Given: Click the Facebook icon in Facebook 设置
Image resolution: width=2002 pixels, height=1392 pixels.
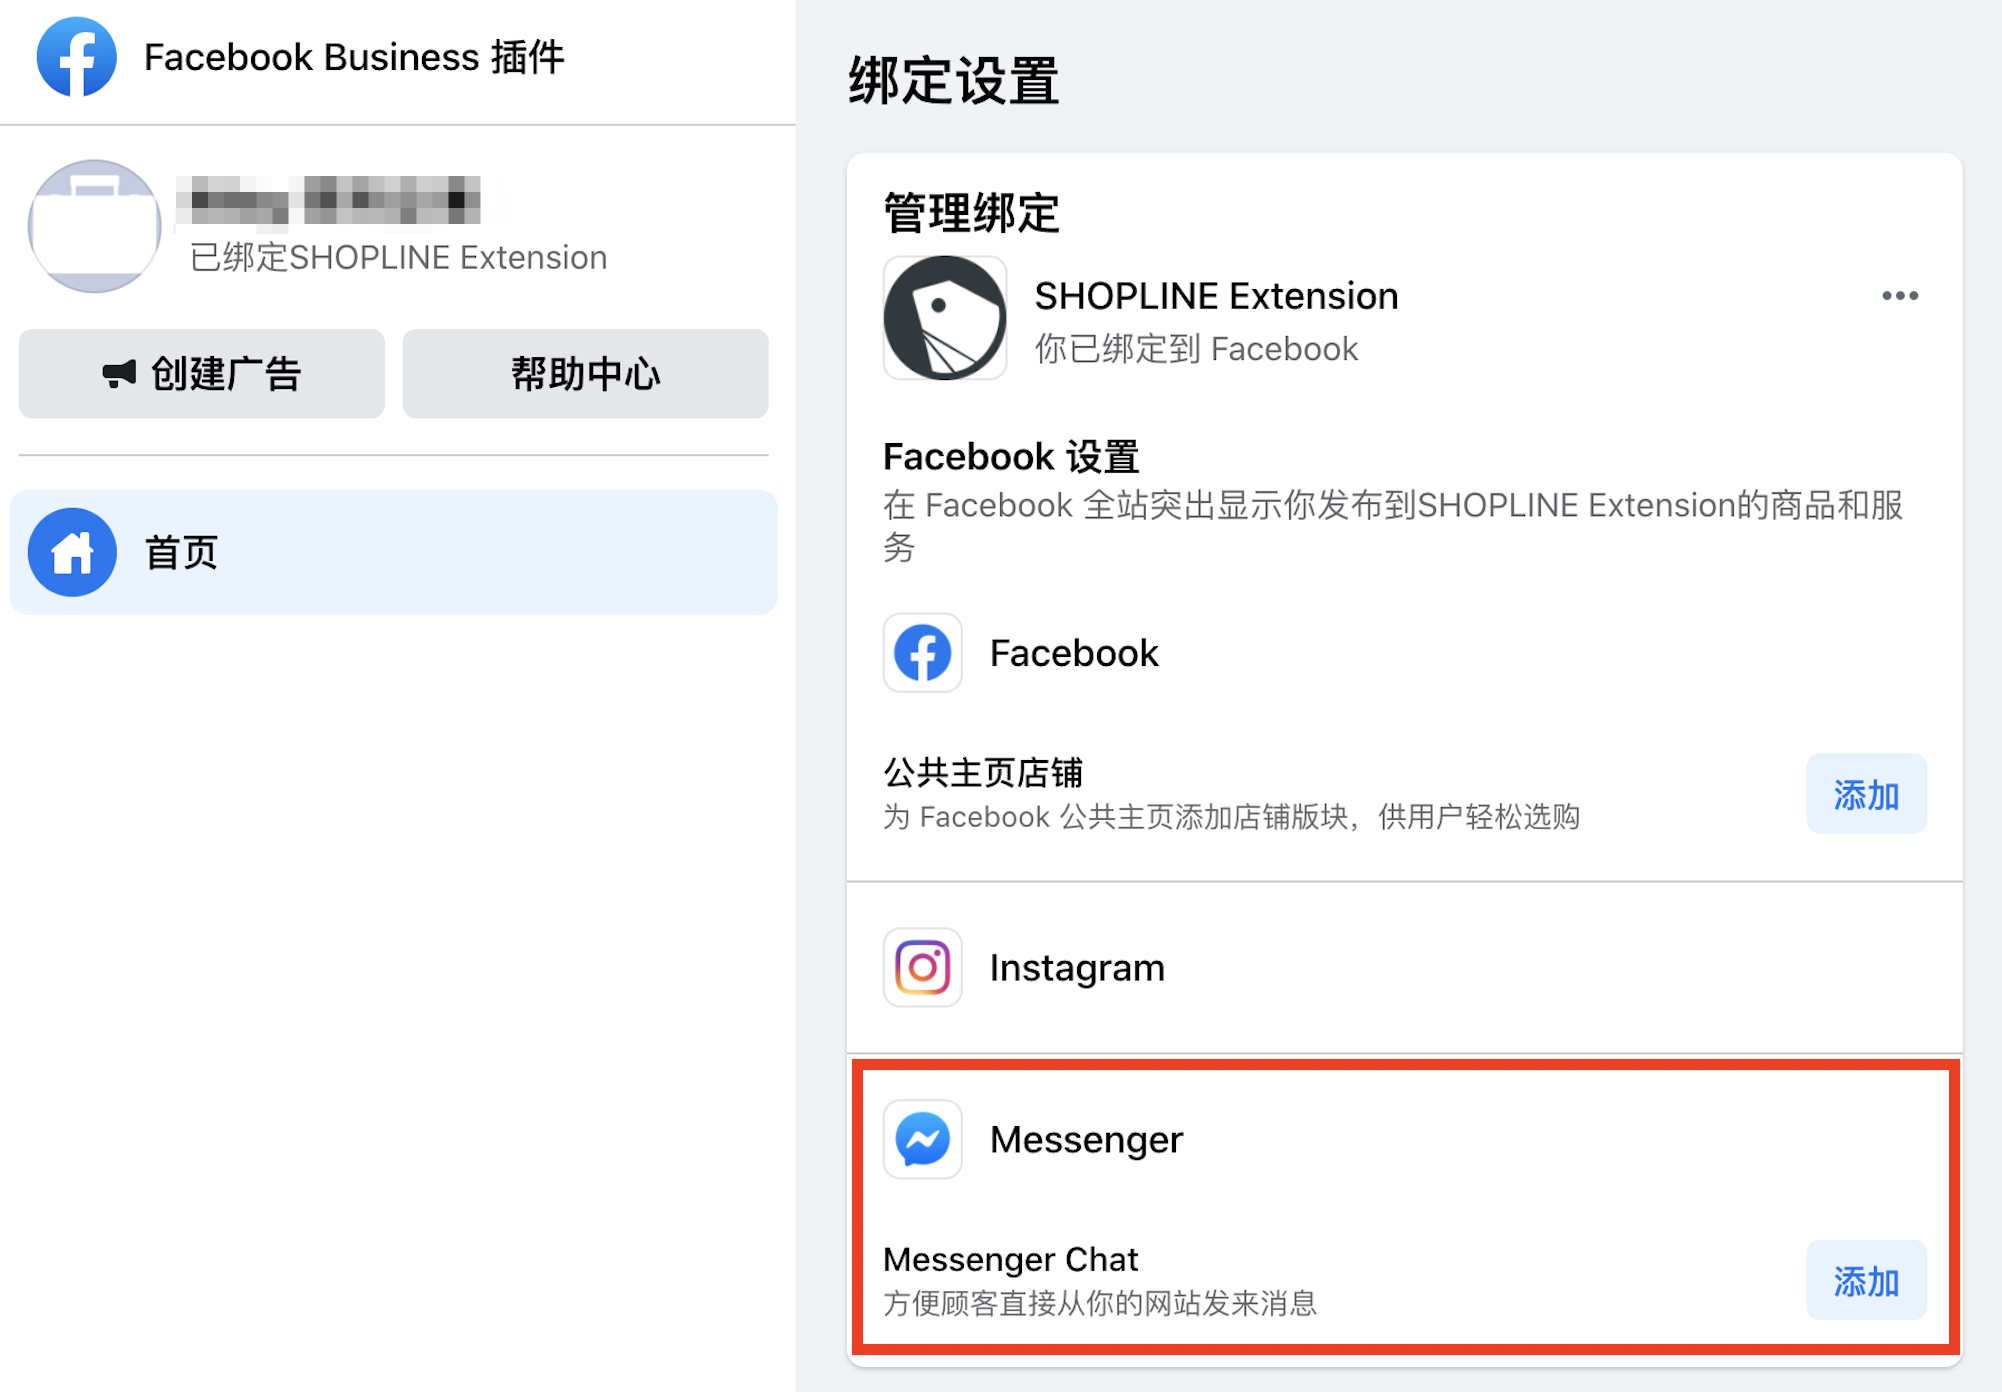Looking at the screenshot, I should click(x=922, y=653).
